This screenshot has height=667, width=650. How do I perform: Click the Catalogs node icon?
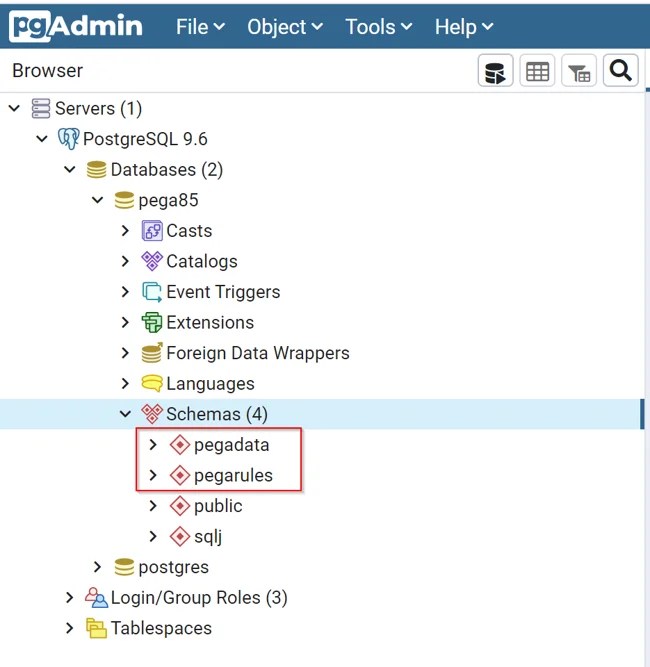(x=152, y=261)
